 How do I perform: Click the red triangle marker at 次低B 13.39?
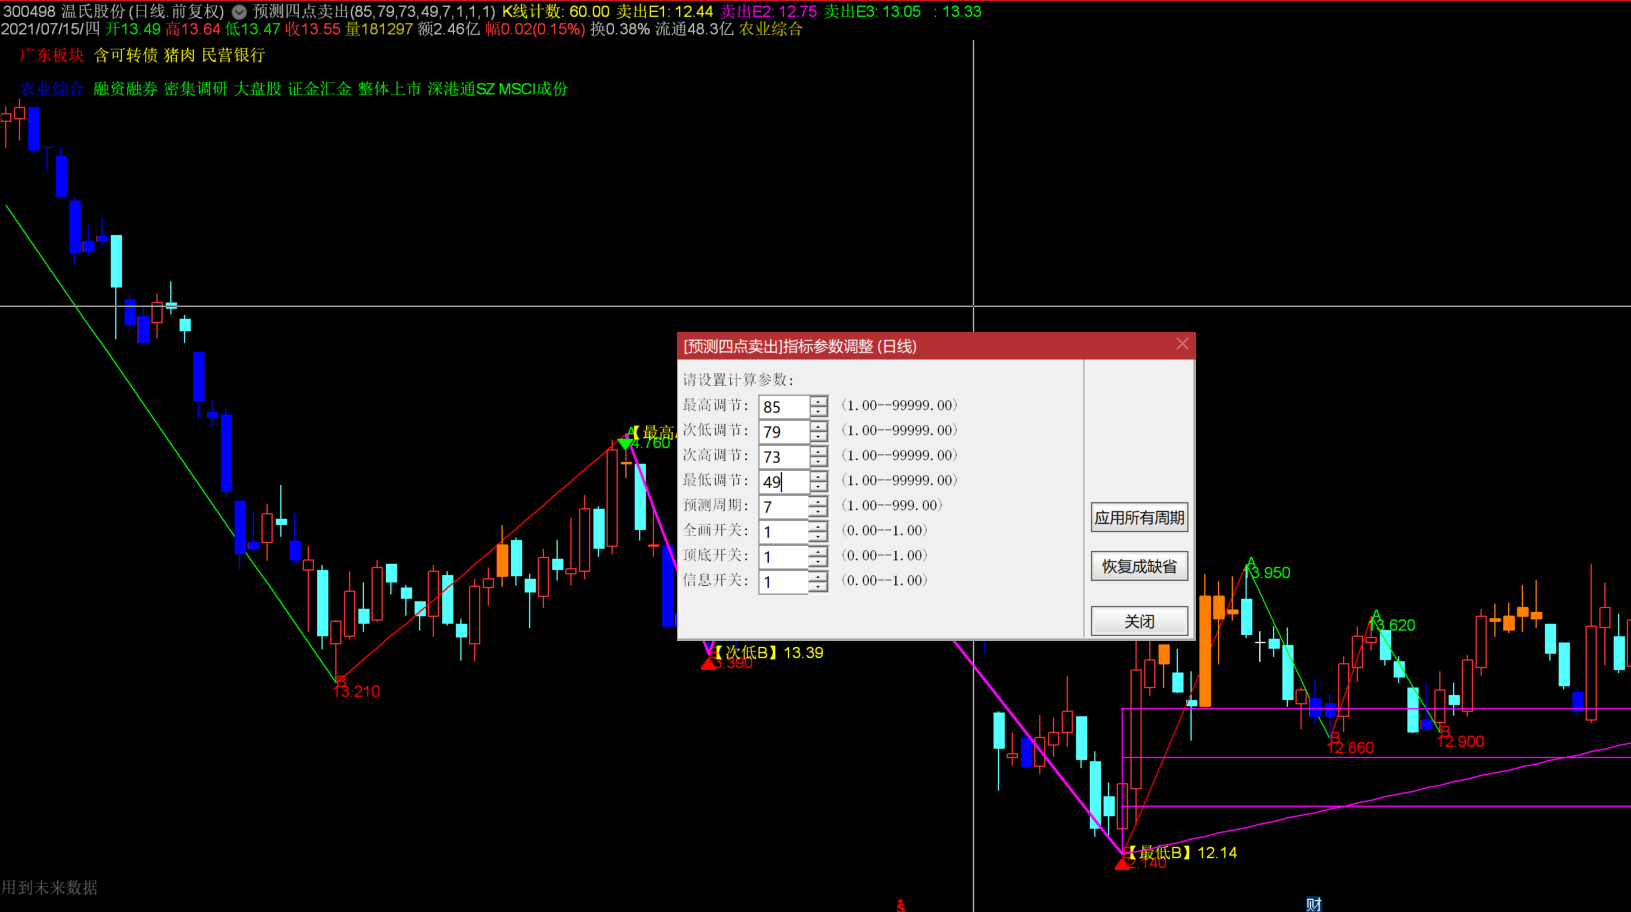[x=709, y=662]
